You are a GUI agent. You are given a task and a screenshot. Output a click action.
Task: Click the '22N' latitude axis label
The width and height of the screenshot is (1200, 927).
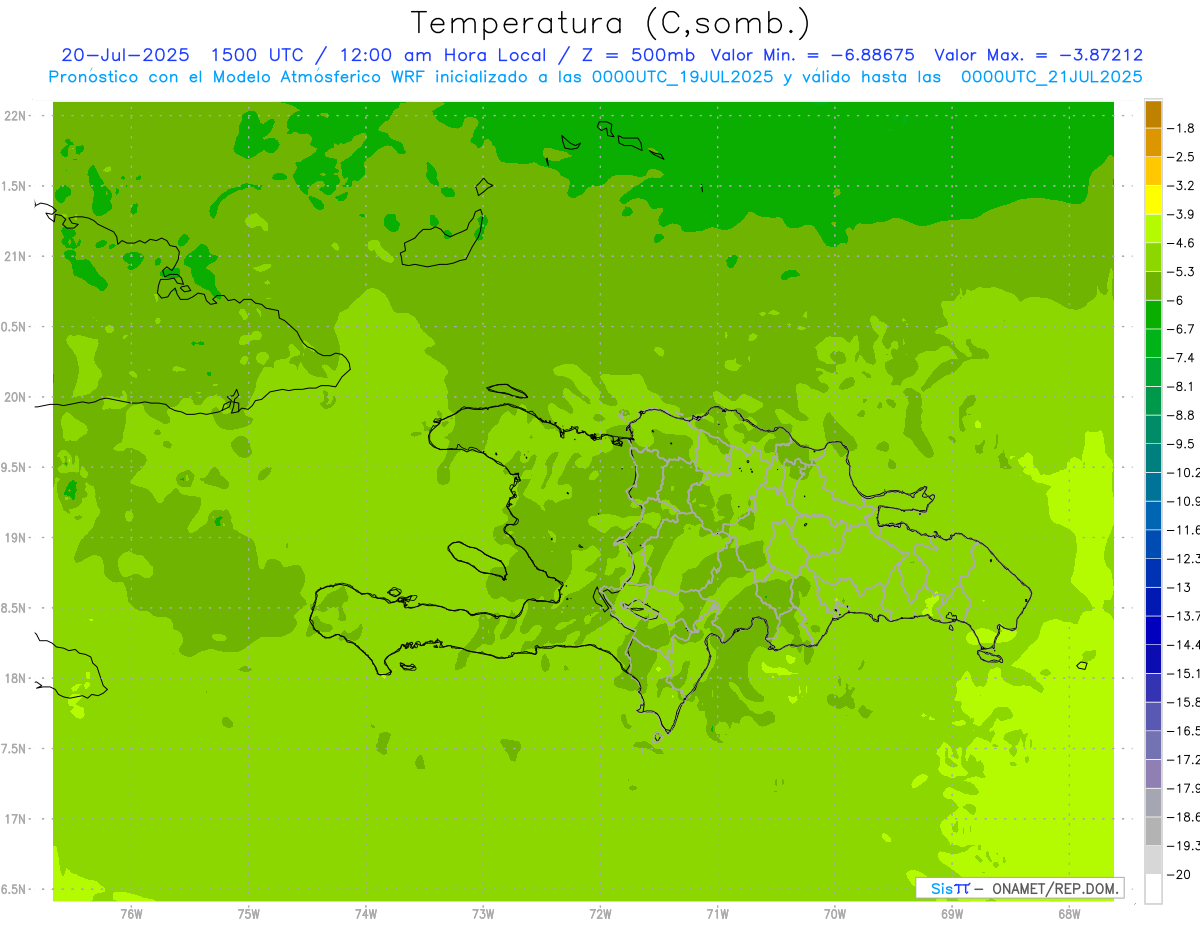point(15,116)
